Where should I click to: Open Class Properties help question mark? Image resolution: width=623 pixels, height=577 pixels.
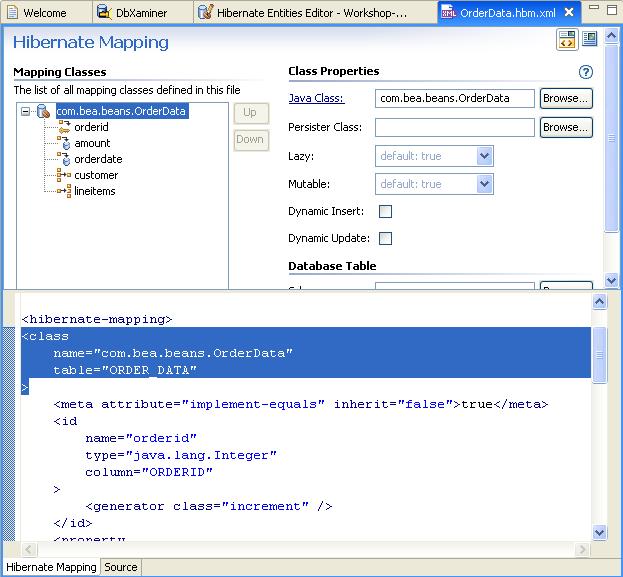pyautogui.click(x=586, y=72)
